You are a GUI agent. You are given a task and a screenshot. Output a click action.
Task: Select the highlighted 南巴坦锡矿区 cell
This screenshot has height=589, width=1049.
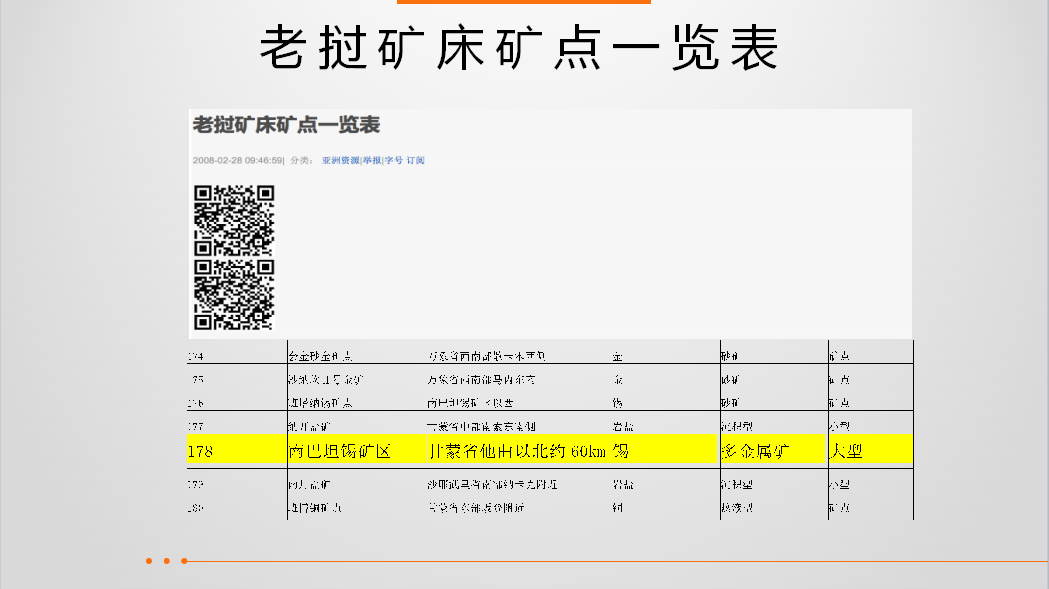[340, 452]
